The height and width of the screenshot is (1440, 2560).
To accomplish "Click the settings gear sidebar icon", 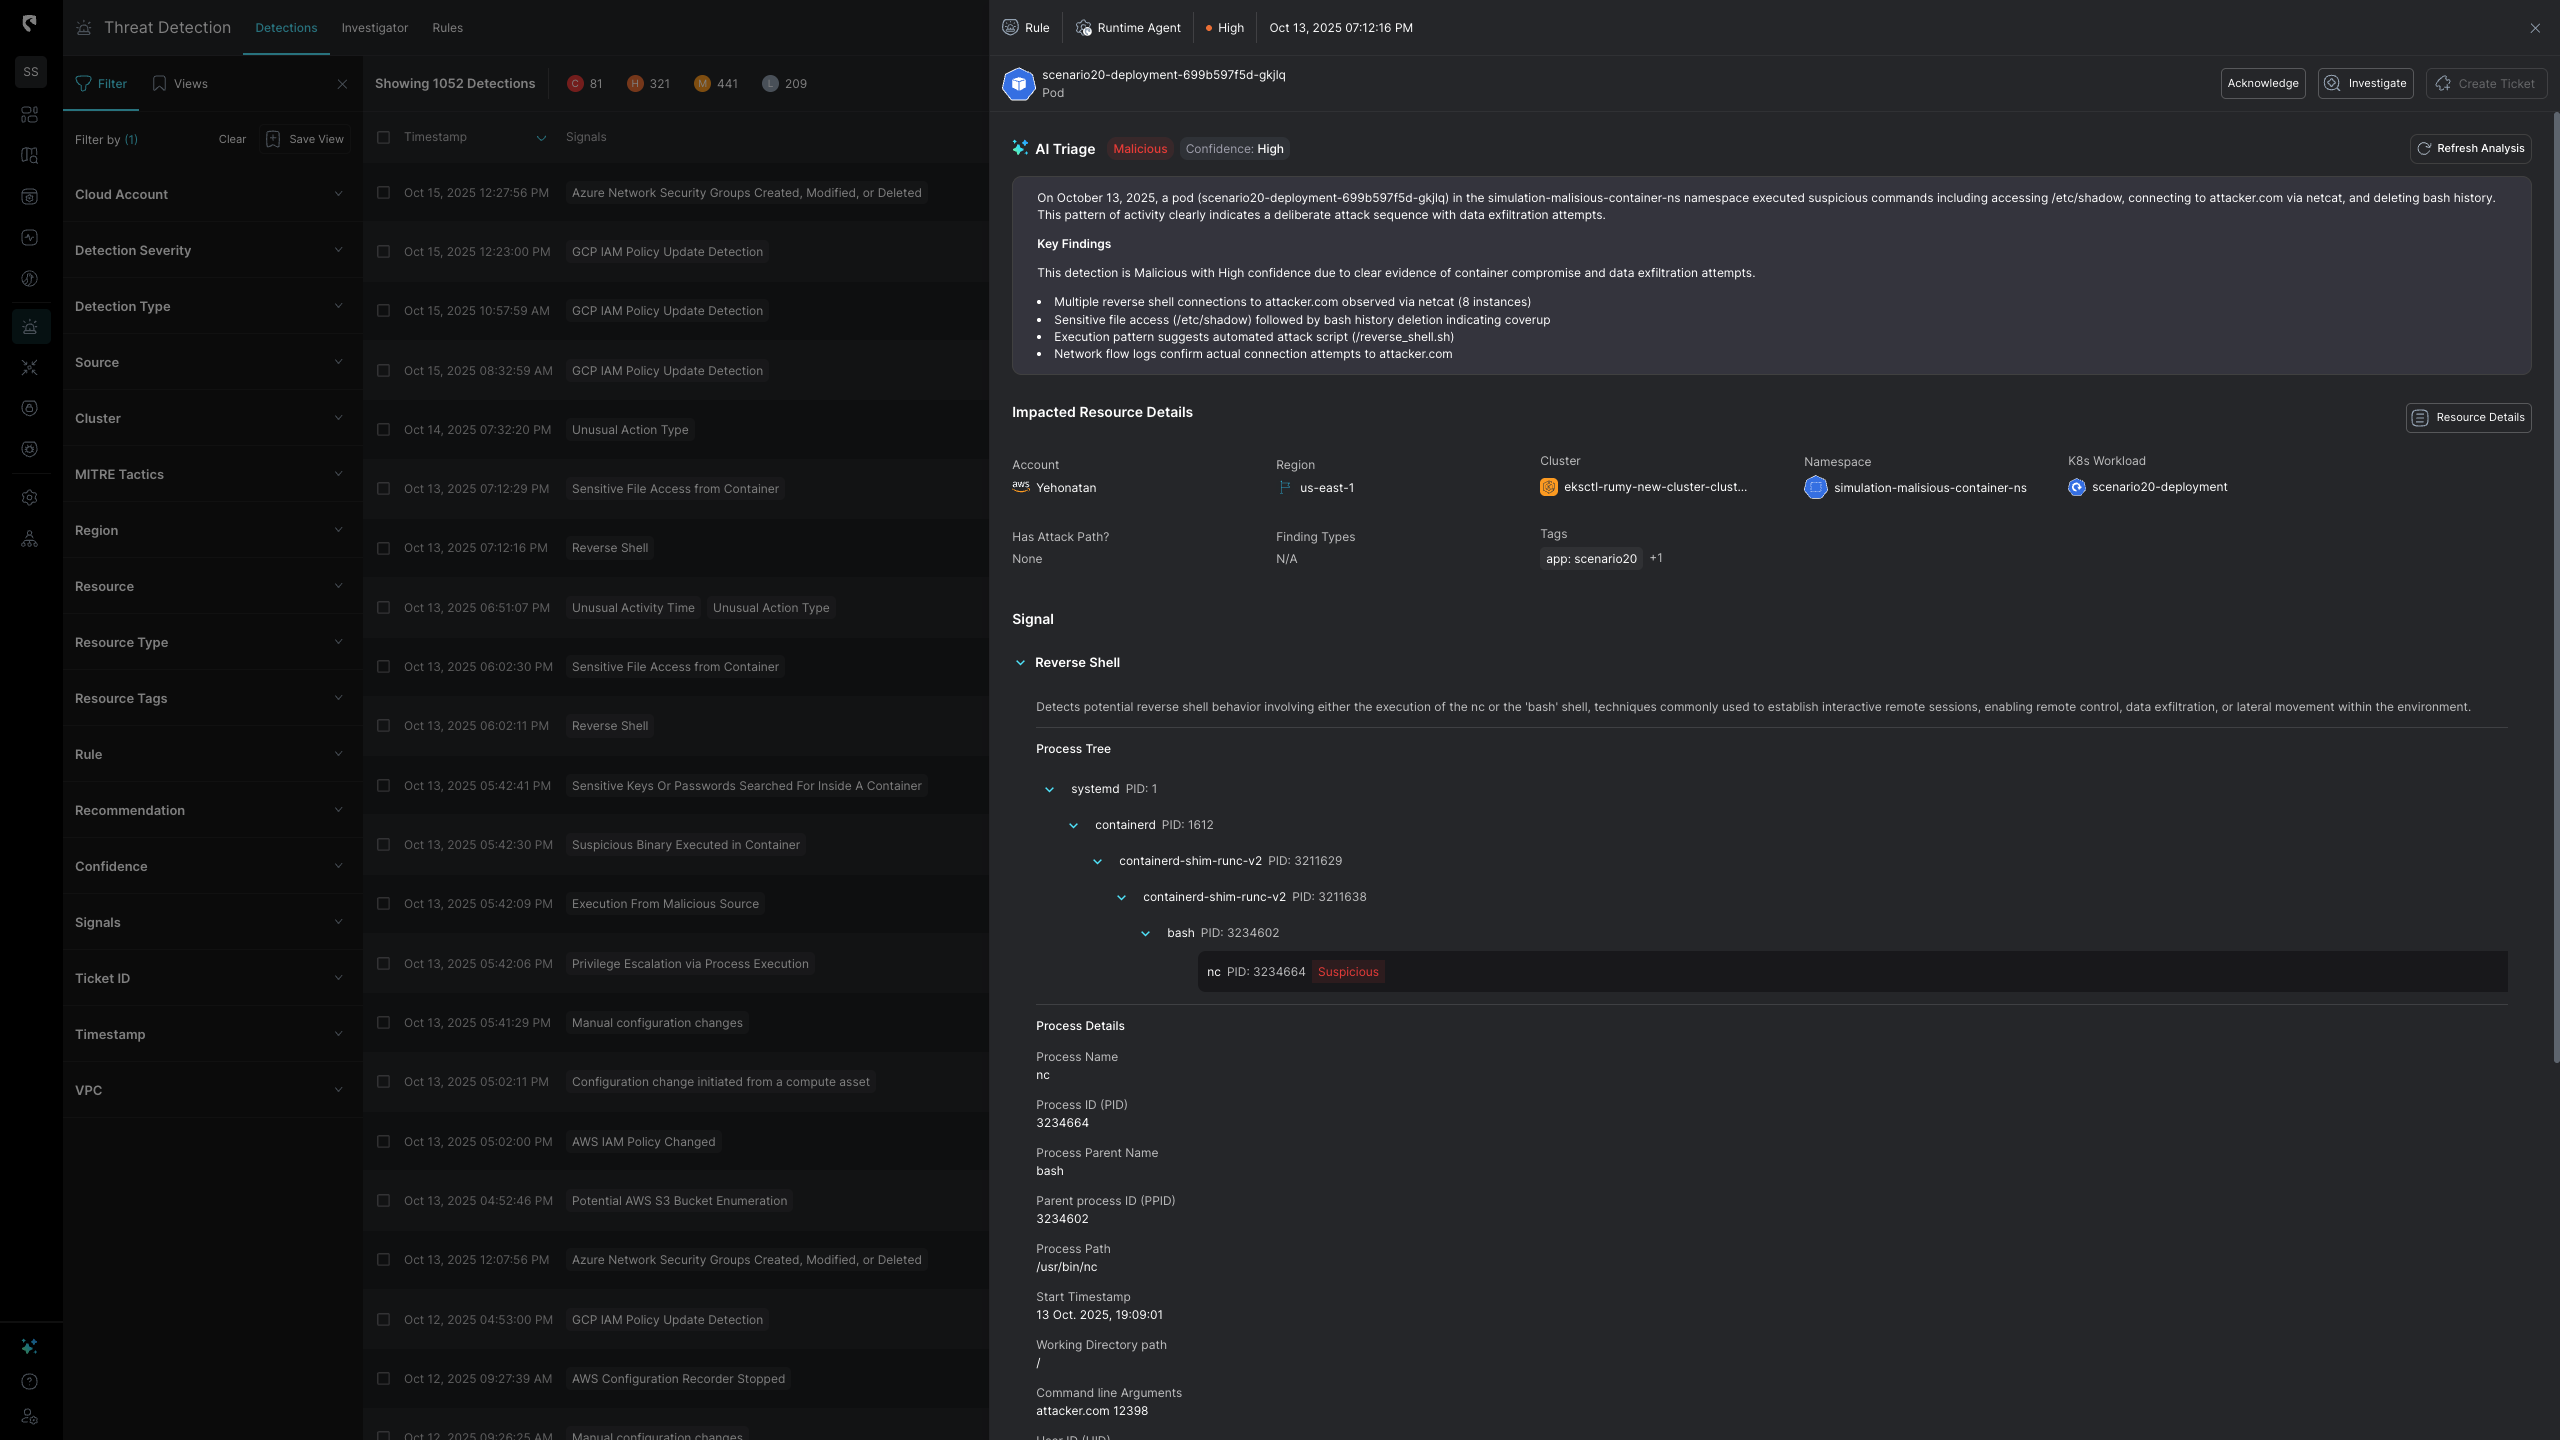I will click(30, 498).
